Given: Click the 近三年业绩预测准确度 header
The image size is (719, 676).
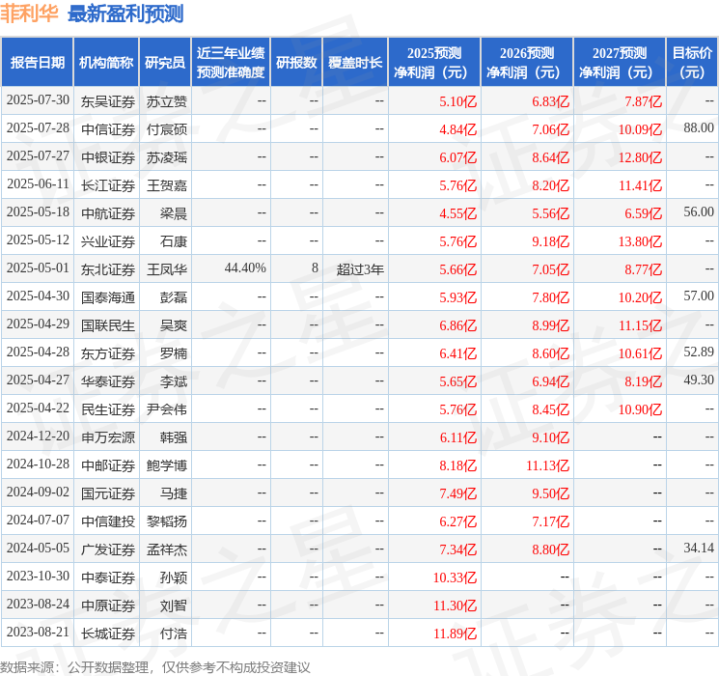Looking at the screenshot, I should coord(231,62).
